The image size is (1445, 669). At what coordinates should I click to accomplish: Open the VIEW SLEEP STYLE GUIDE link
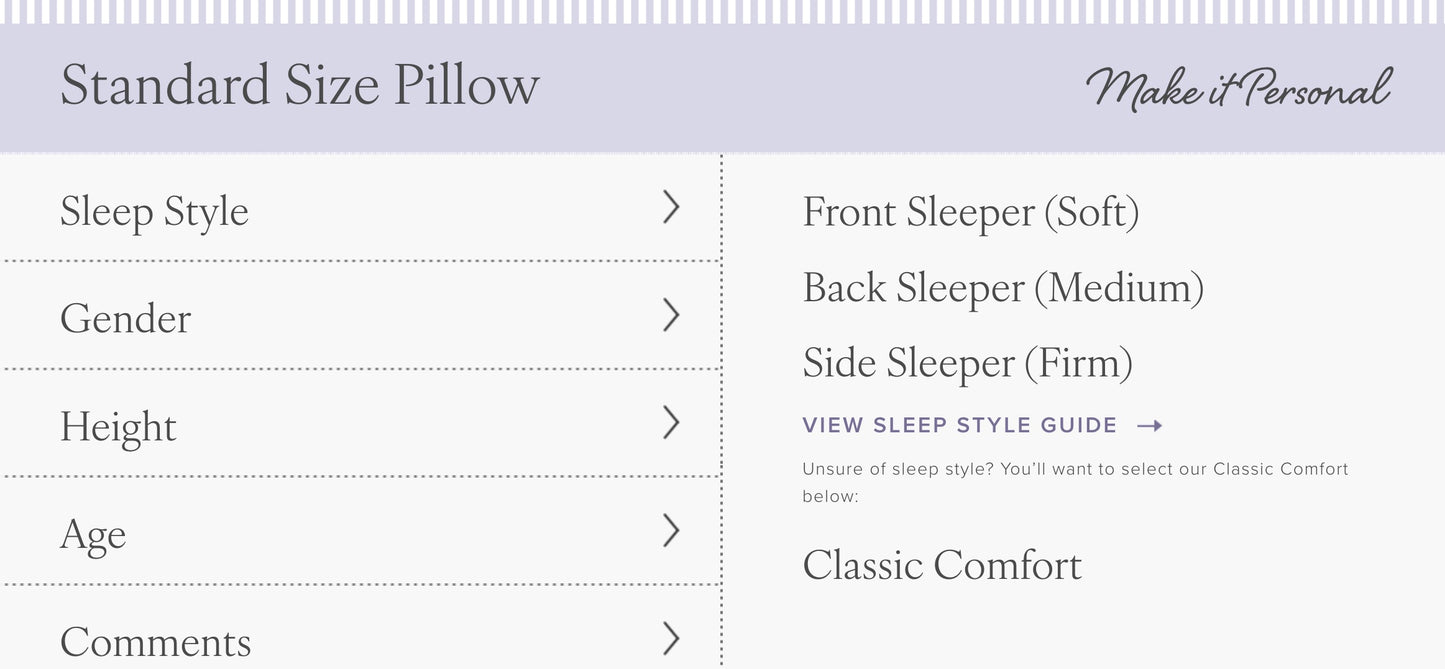959,424
